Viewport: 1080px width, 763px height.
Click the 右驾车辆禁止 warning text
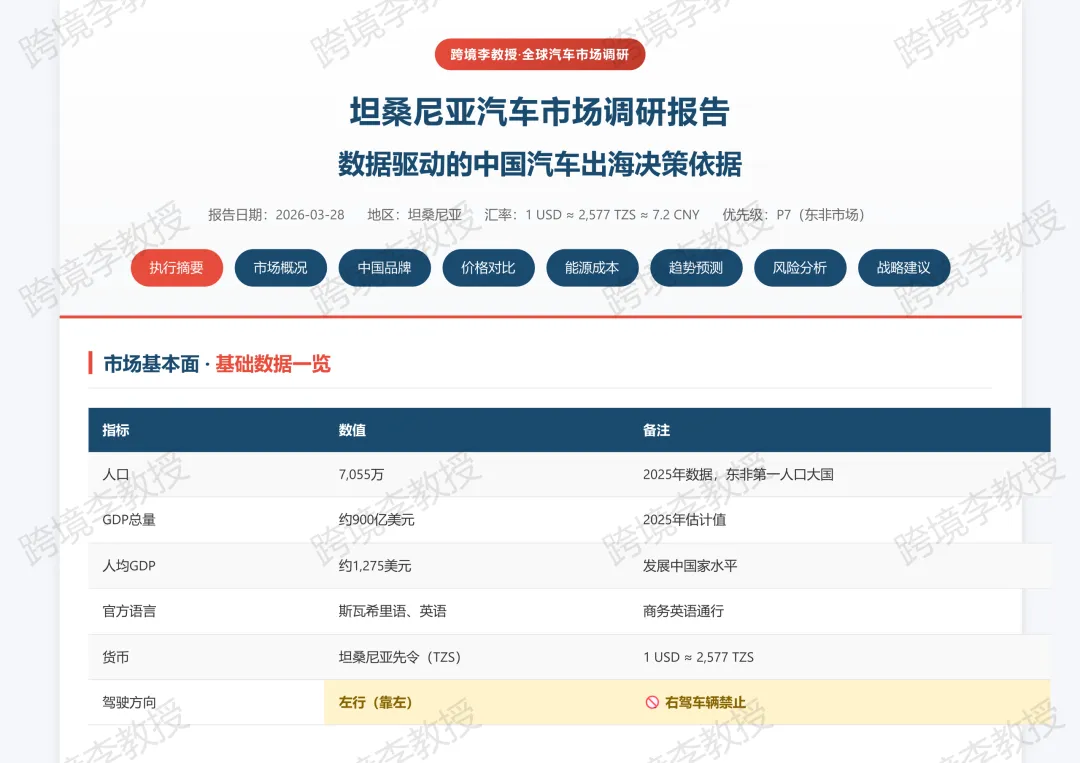(705, 702)
